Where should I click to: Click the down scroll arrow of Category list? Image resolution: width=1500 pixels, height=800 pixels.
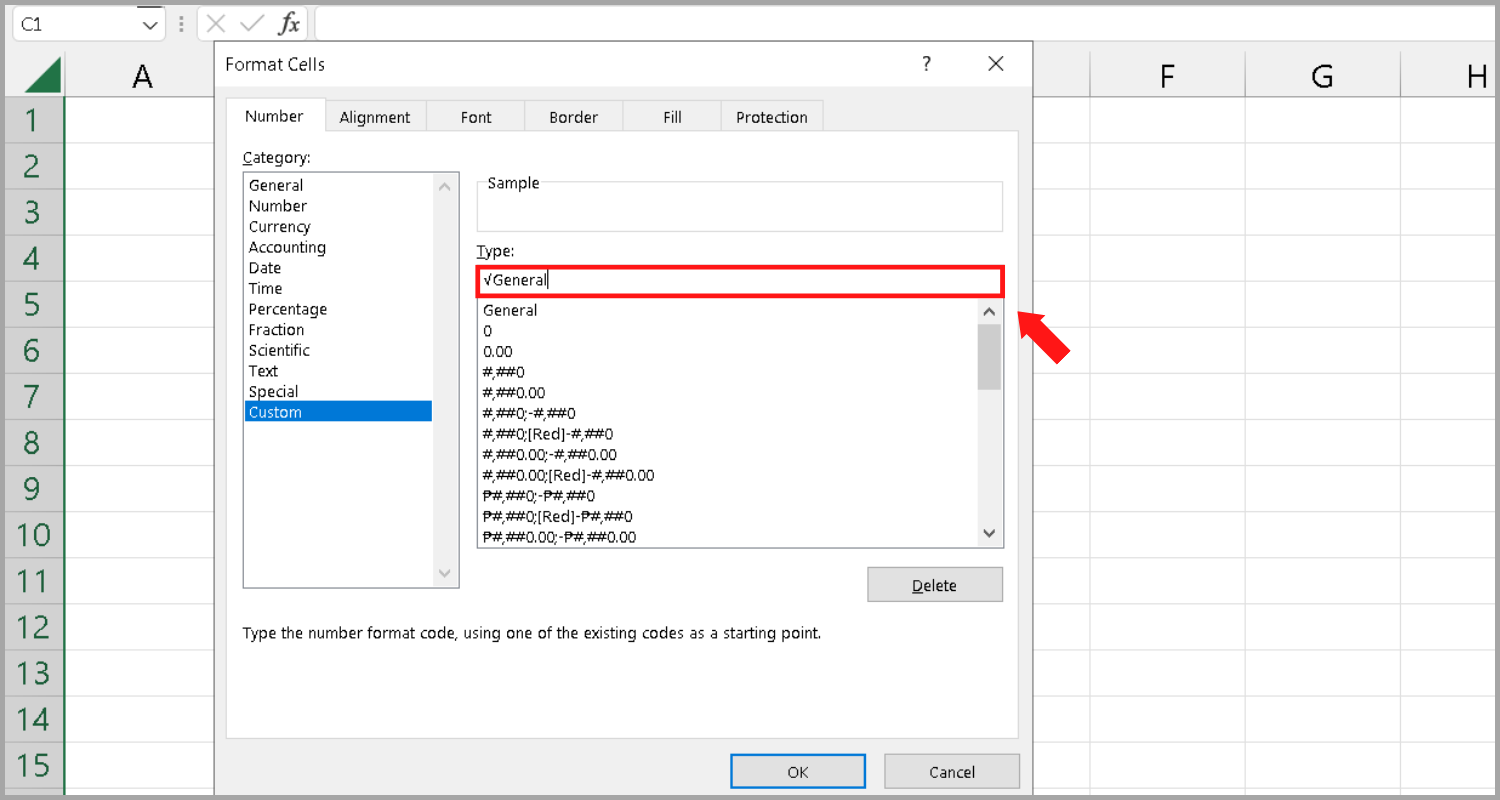(445, 574)
